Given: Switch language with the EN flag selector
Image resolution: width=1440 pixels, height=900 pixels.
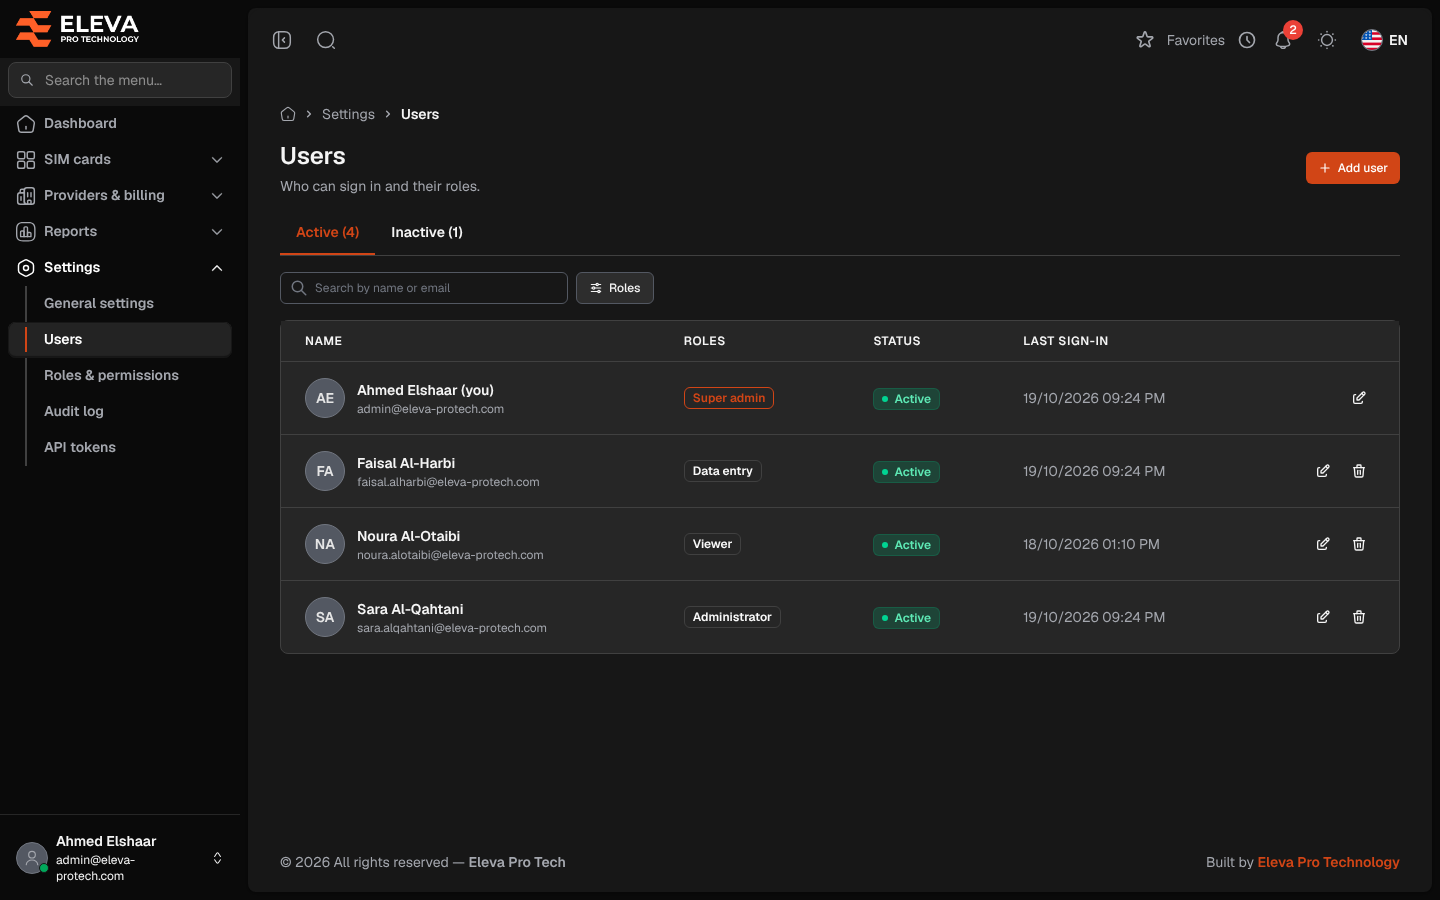Looking at the screenshot, I should 1385,40.
